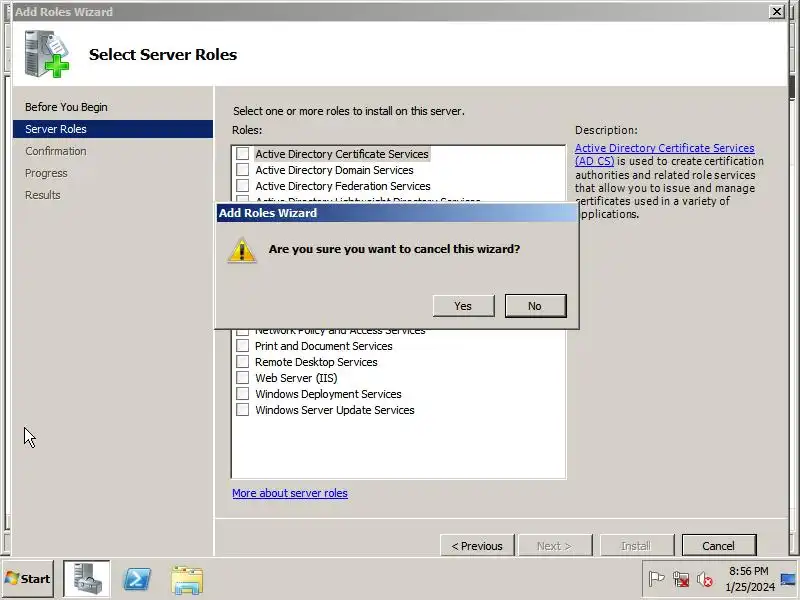This screenshot has width=800, height=600.
Task: Click Windows Deployment Services label
Action: (328, 394)
